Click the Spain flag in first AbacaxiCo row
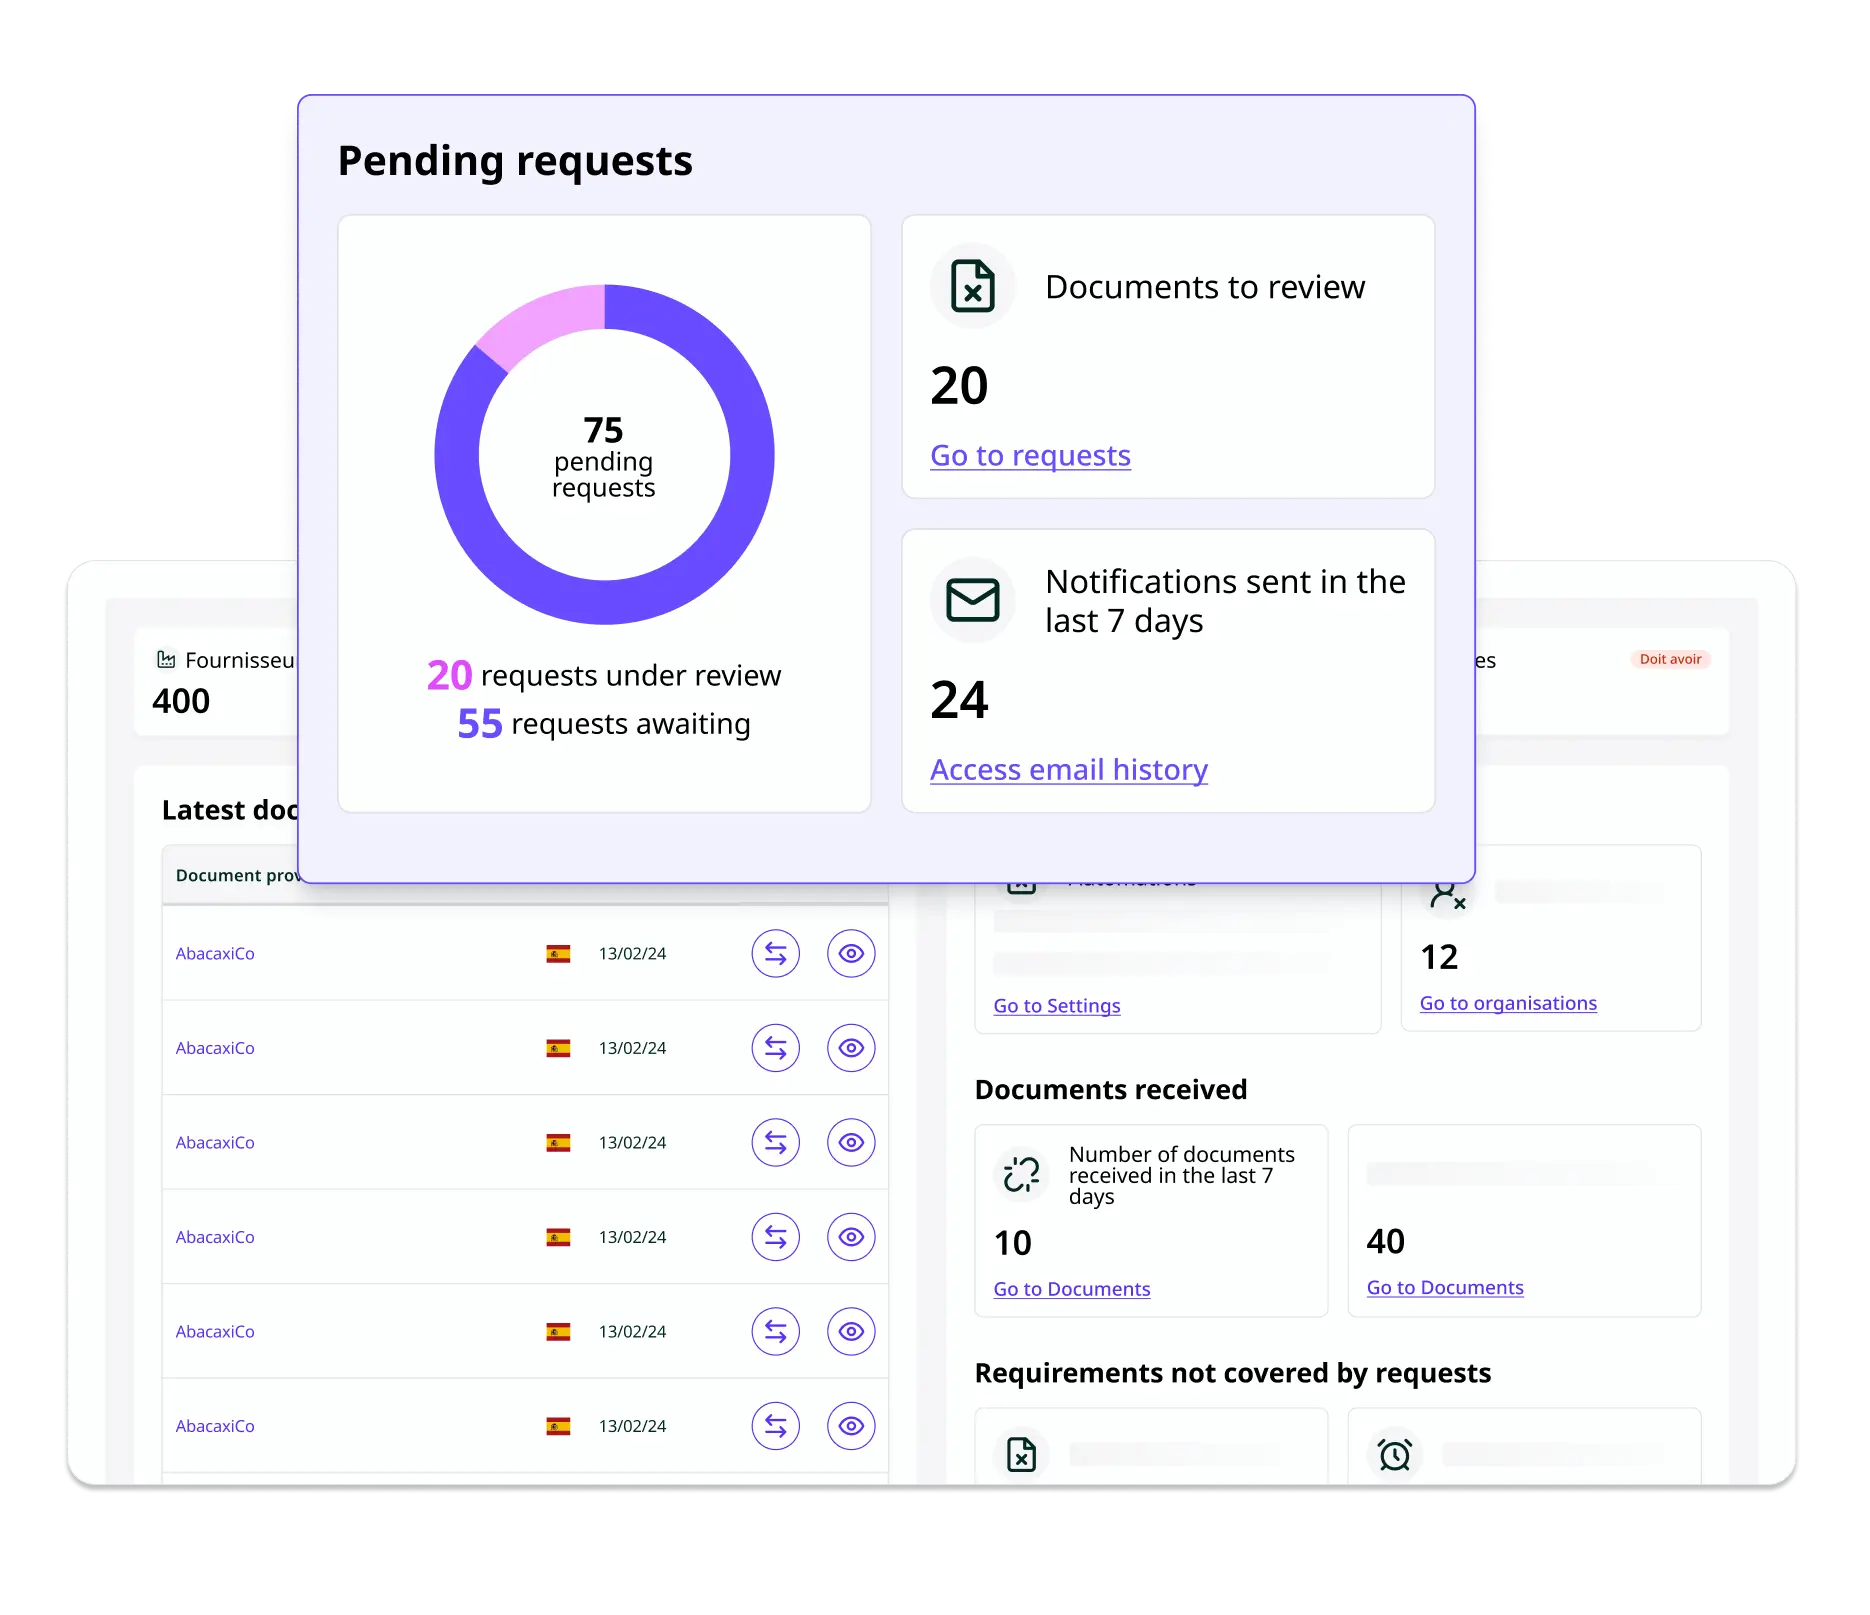This screenshot has width=1870, height=1615. point(558,954)
